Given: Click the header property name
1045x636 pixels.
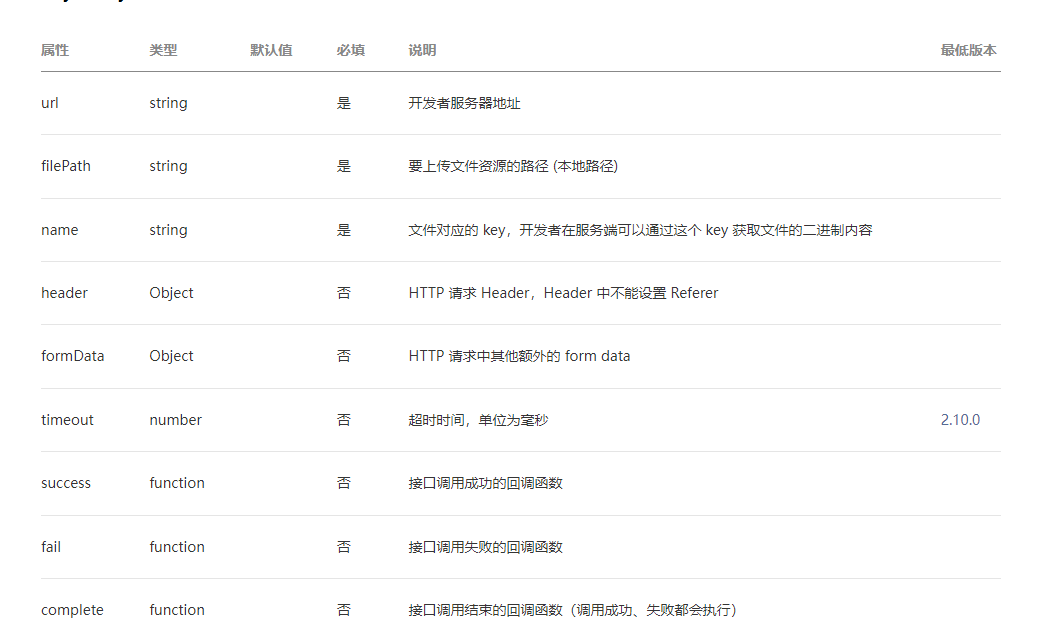Looking at the screenshot, I should 64,293.
